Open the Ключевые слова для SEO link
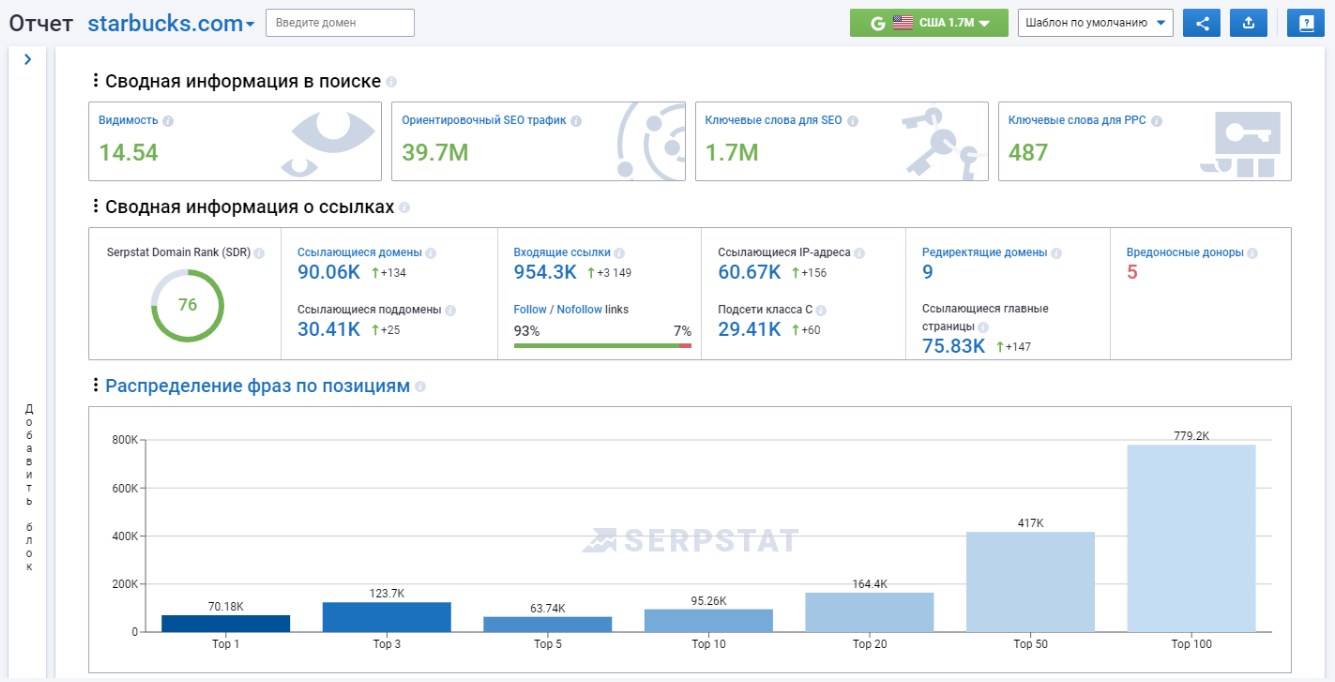This screenshot has width=1335, height=682. [774, 120]
